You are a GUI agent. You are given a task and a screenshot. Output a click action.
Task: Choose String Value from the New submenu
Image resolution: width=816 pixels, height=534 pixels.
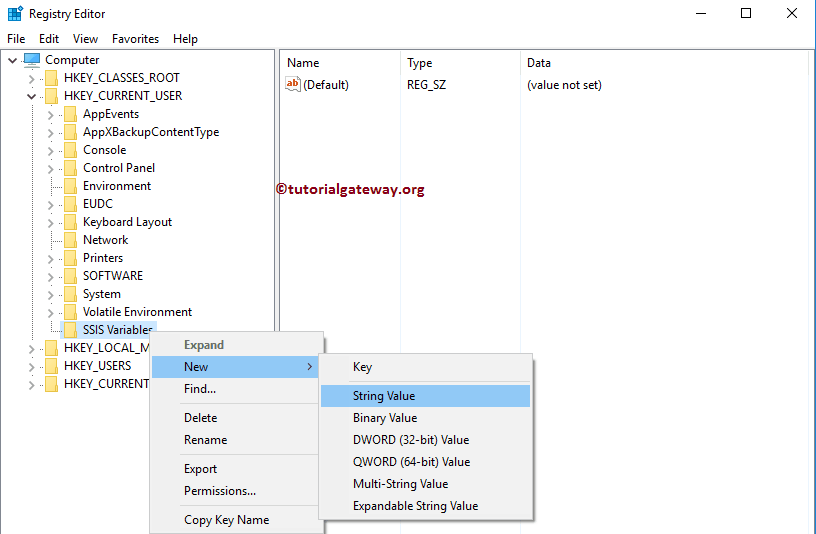pyautogui.click(x=425, y=396)
